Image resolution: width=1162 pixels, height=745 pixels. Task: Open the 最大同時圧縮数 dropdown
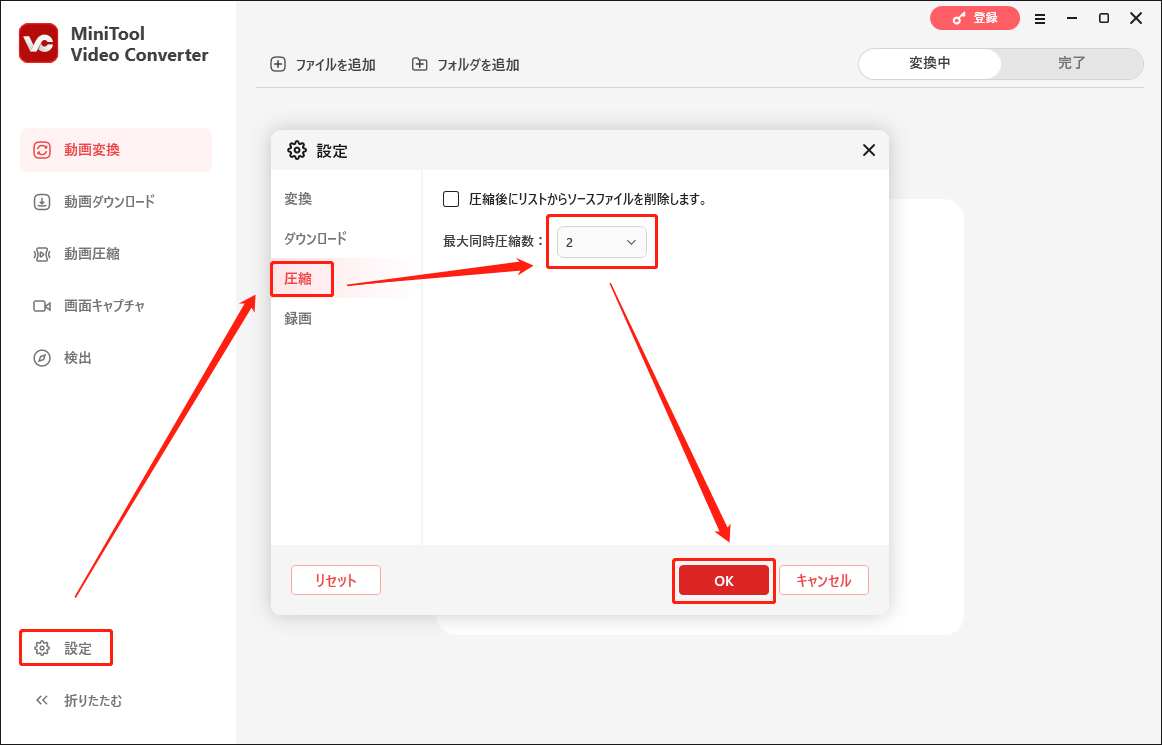(602, 242)
